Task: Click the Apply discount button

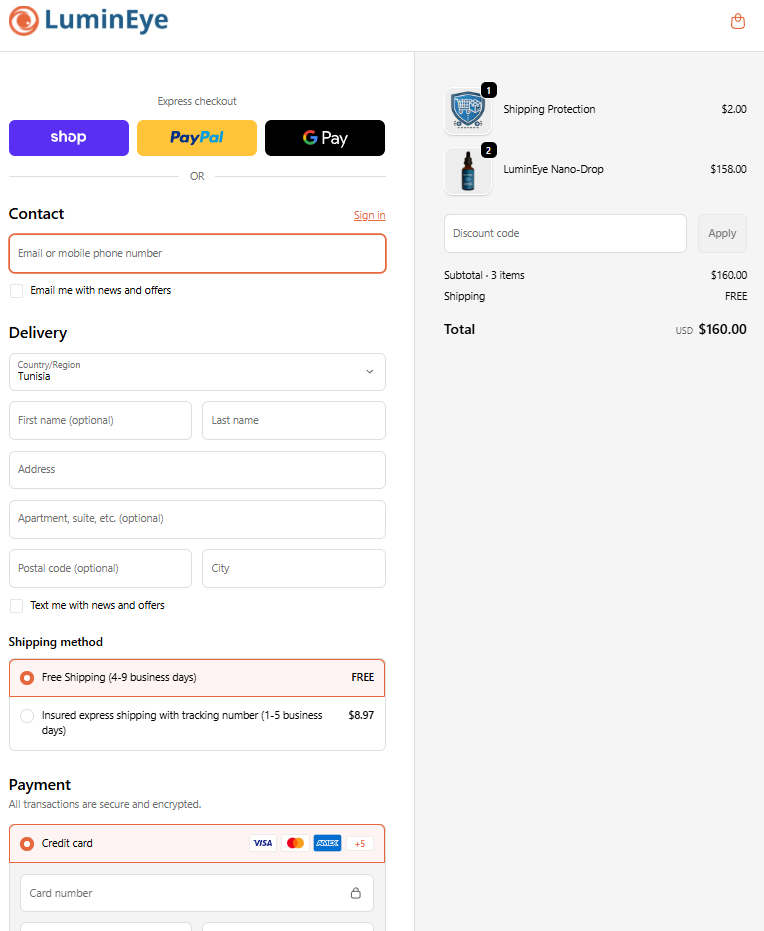Action: point(722,233)
